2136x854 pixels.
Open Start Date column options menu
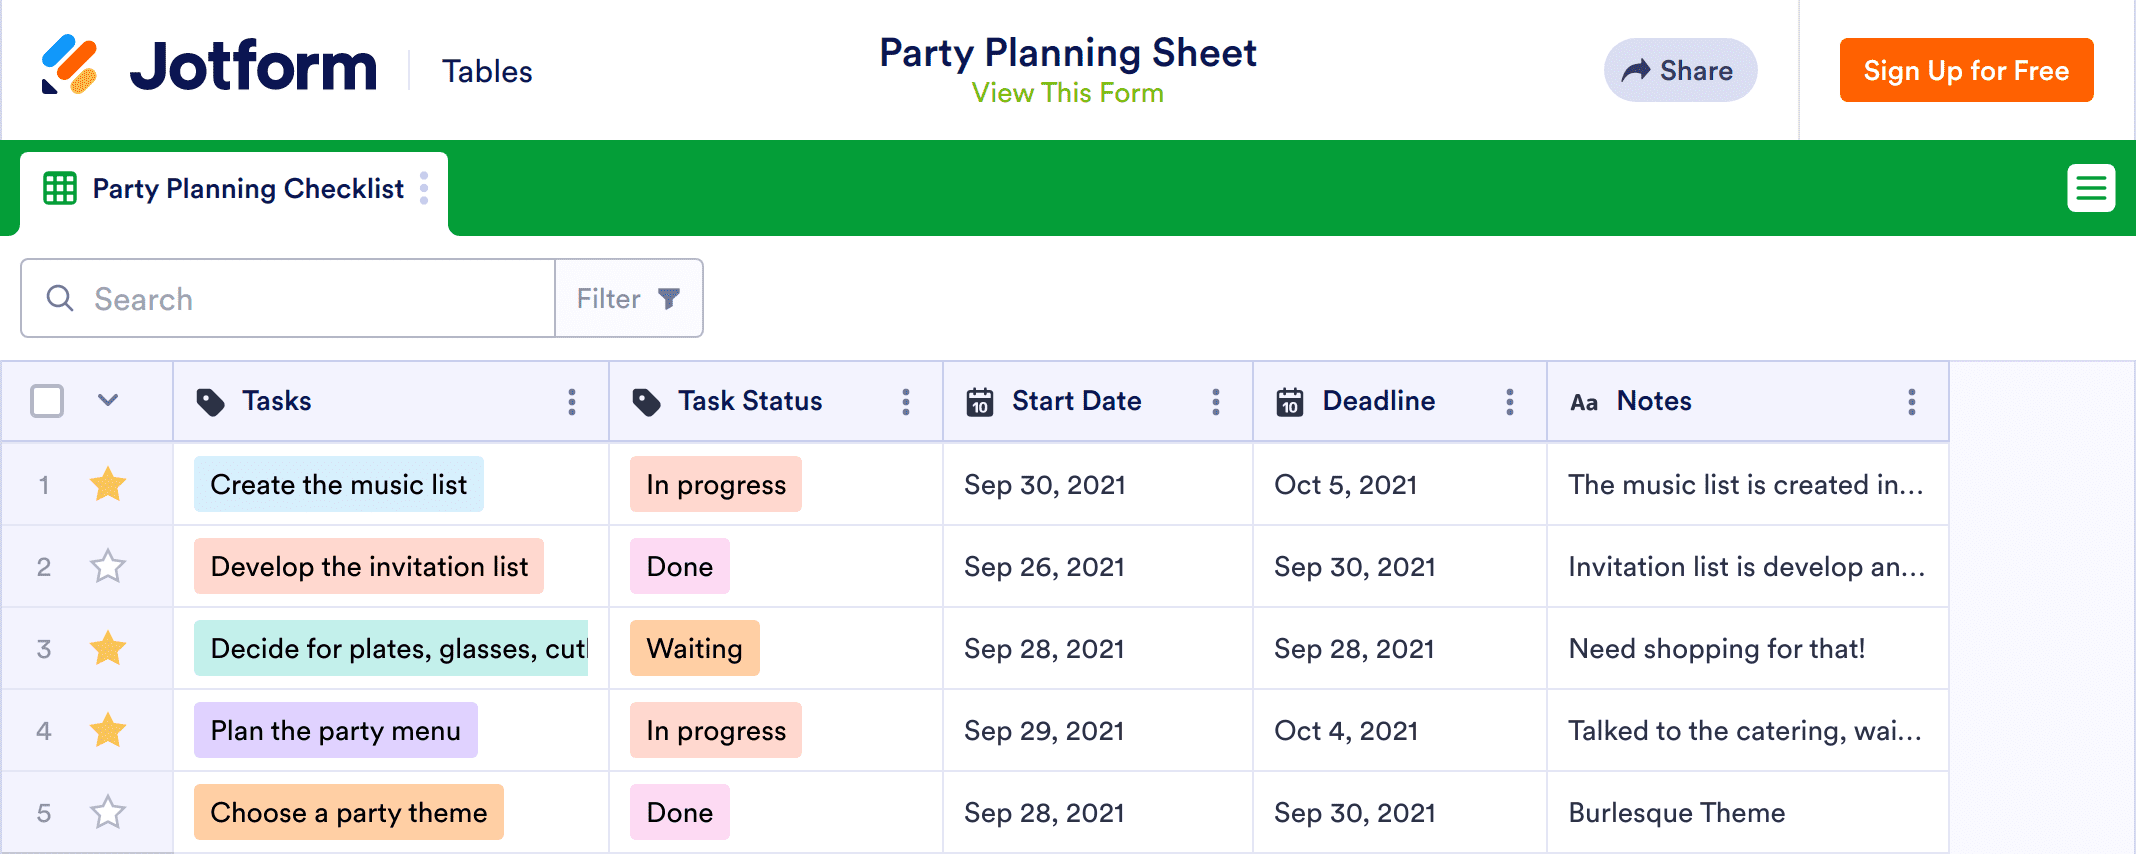click(1216, 402)
